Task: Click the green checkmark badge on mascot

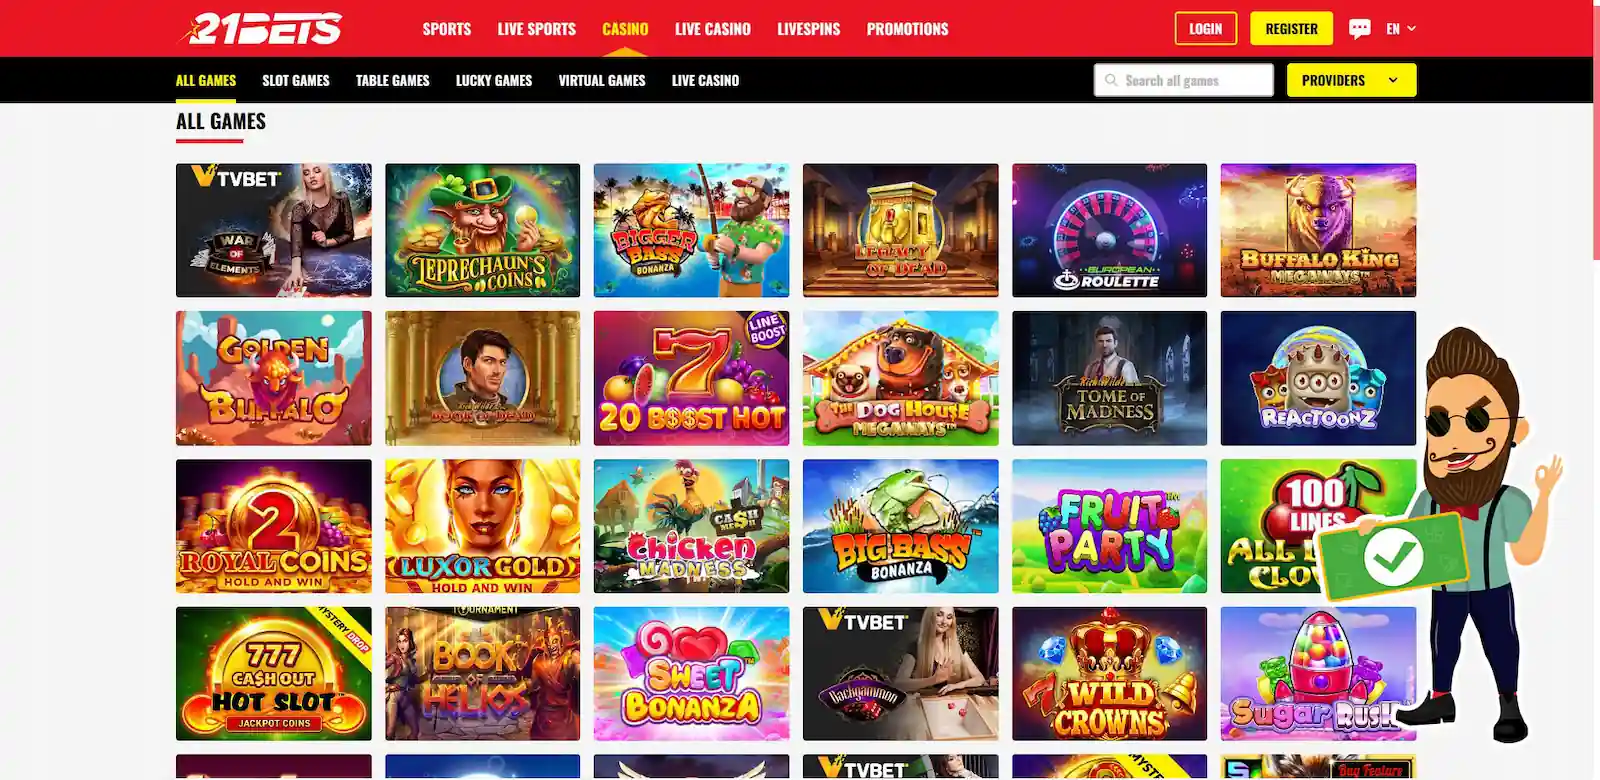Action: pyautogui.click(x=1393, y=556)
